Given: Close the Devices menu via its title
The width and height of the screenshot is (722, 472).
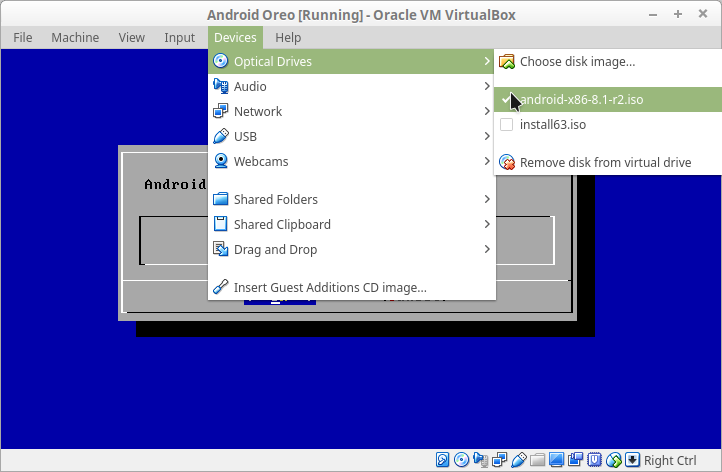Looking at the screenshot, I should pos(235,37).
